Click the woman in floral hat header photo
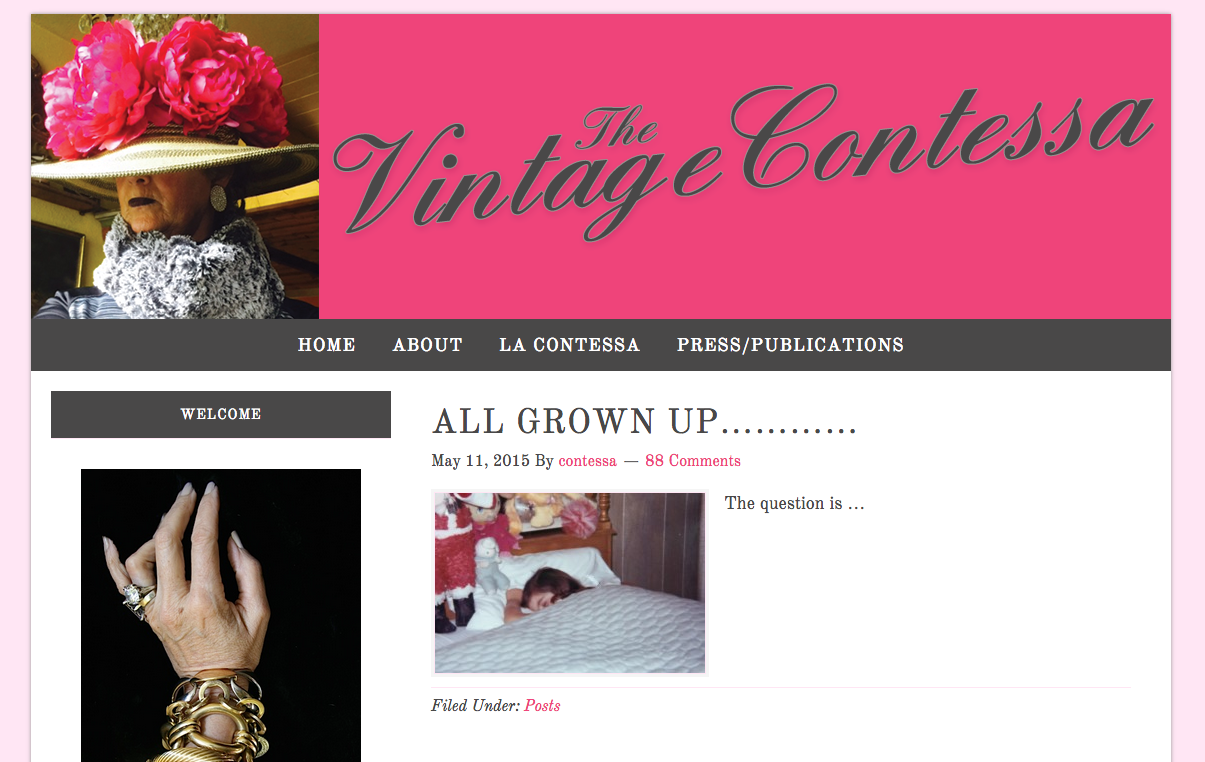Image resolution: width=1205 pixels, height=762 pixels. click(x=175, y=166)
